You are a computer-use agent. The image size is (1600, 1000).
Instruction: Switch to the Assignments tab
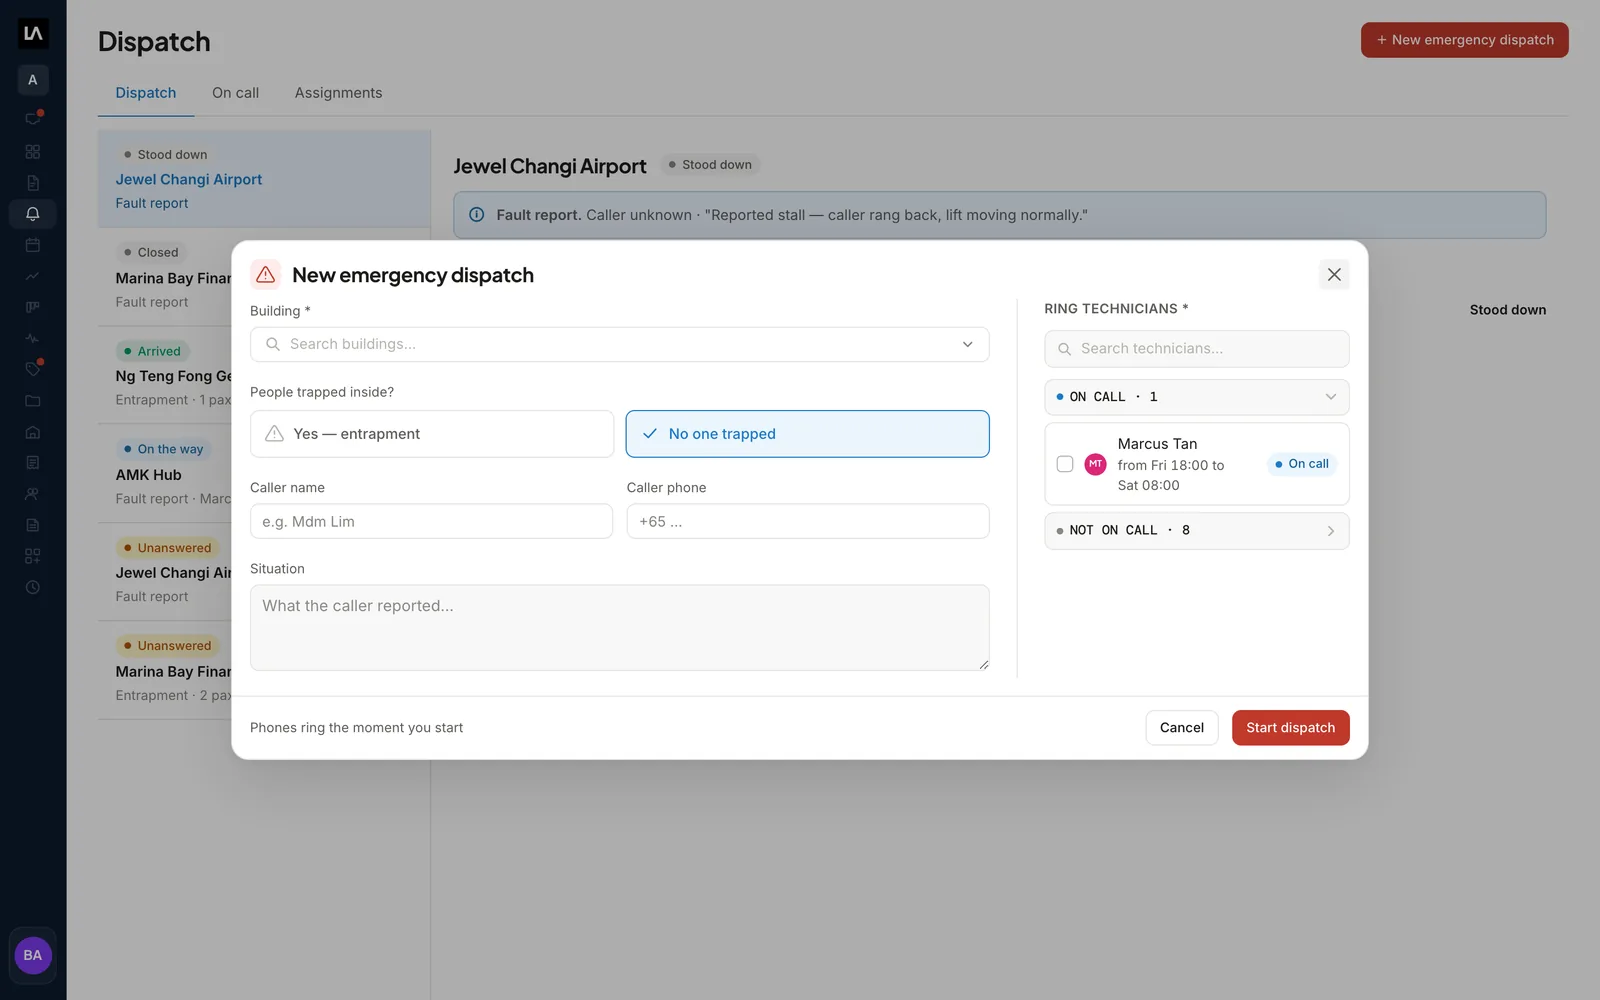click(338, 93)
